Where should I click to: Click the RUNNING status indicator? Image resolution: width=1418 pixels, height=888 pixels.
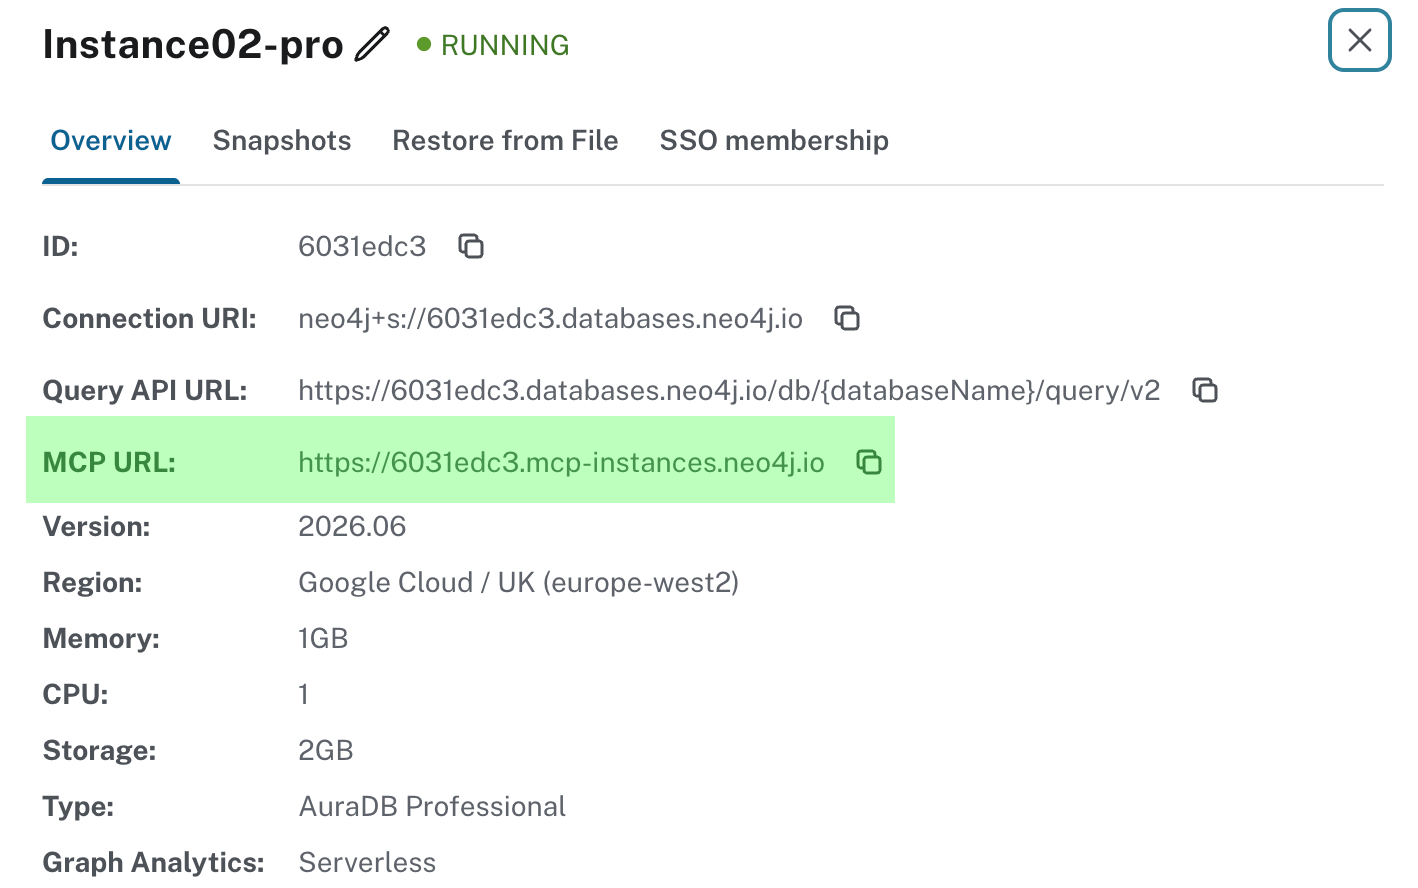(493, 45)
